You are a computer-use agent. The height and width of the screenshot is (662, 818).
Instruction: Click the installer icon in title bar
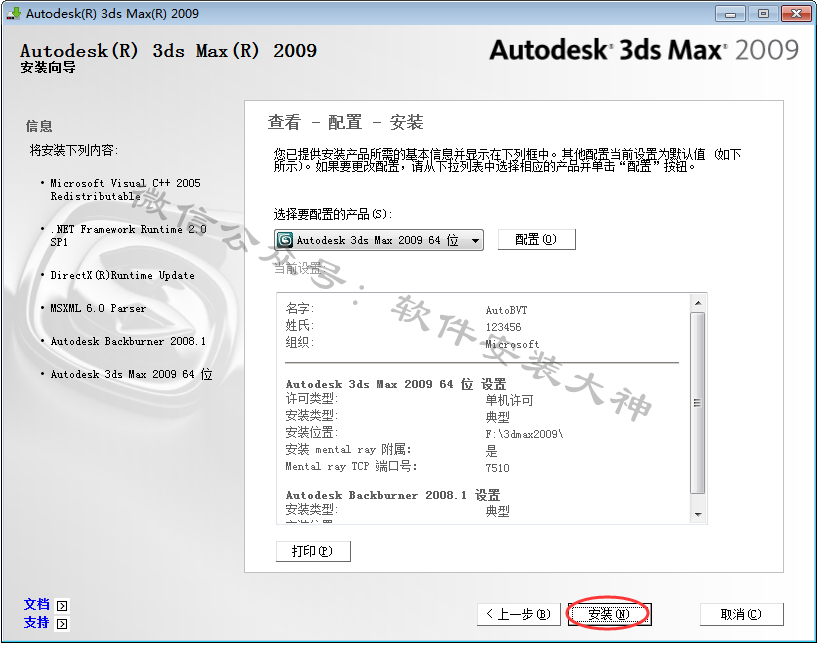(x=14, y=13)
